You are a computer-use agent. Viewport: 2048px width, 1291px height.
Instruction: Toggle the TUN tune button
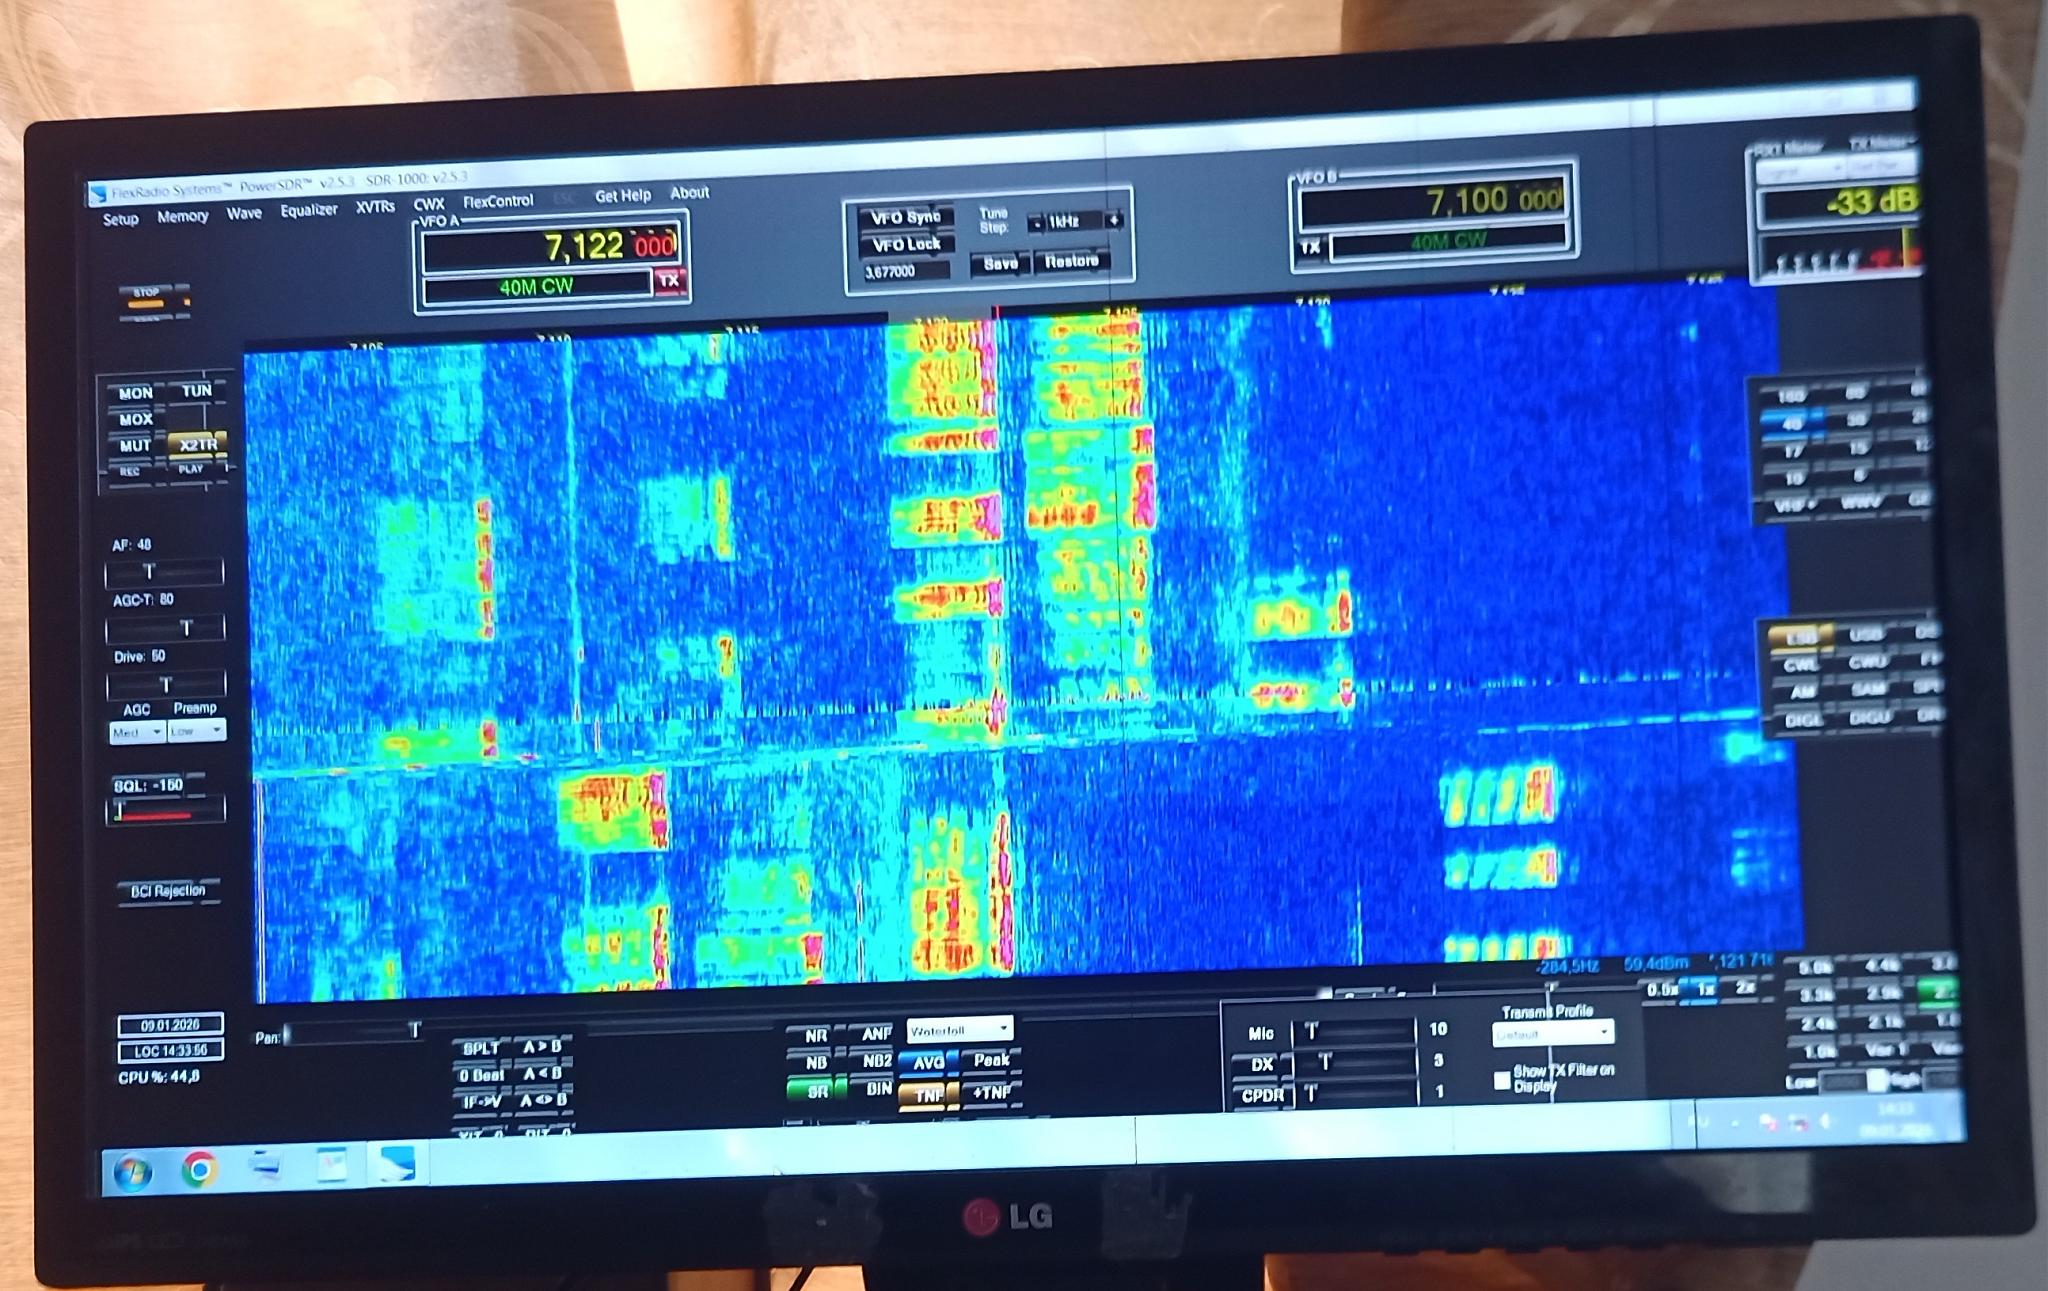(196, 391)
